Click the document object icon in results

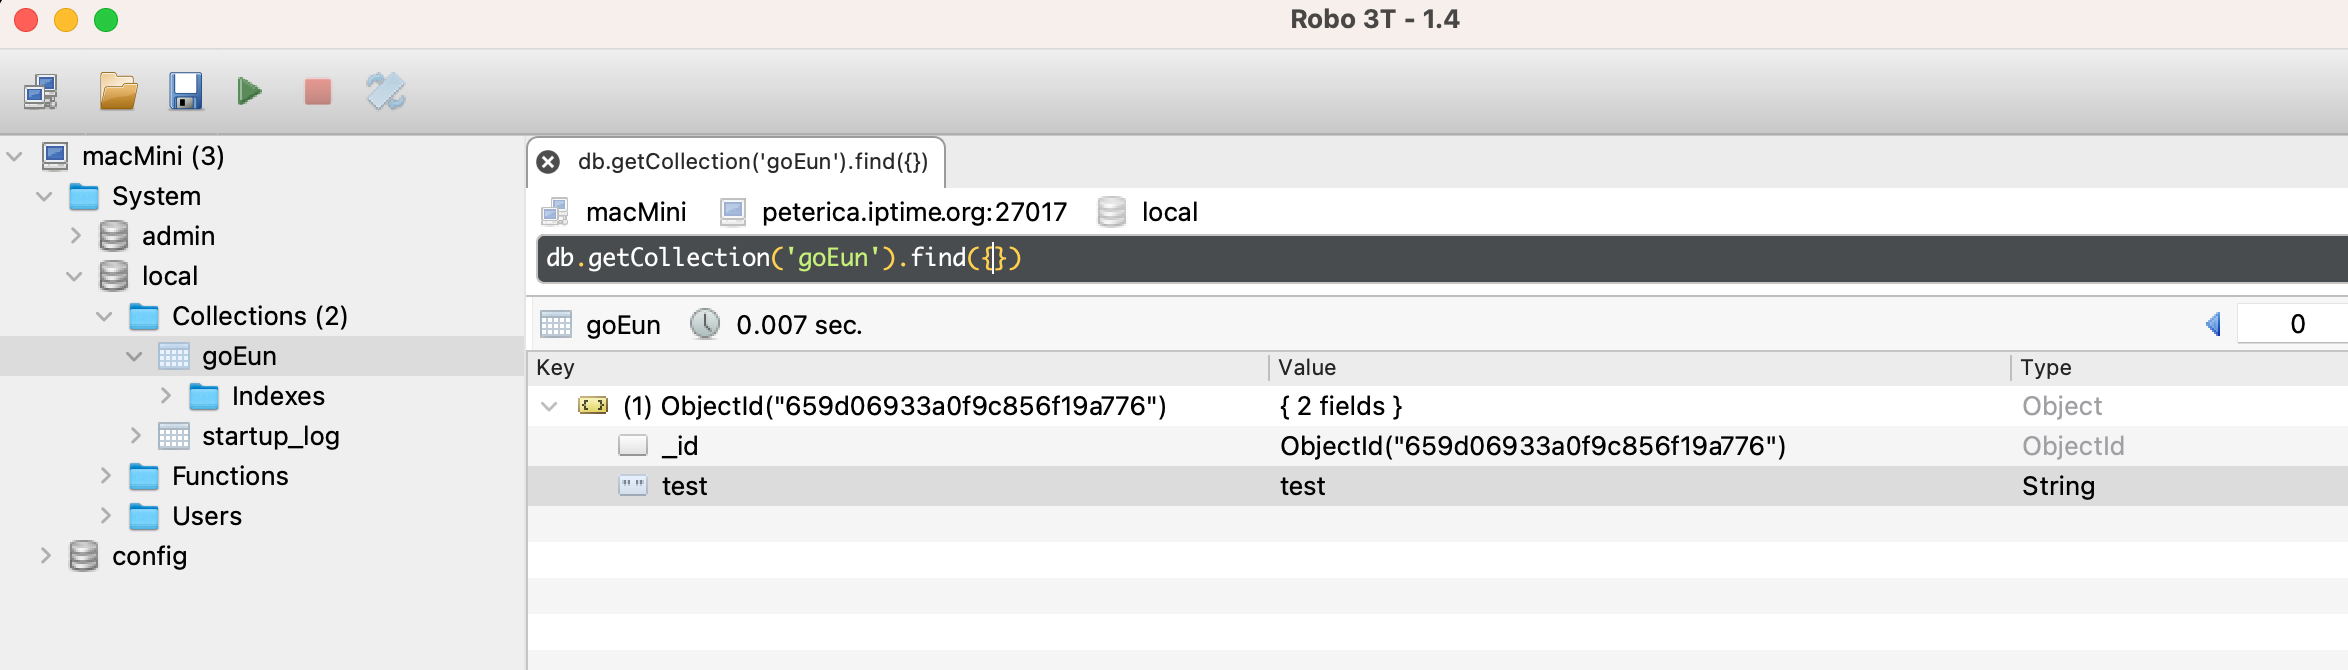tap(593, 405)
